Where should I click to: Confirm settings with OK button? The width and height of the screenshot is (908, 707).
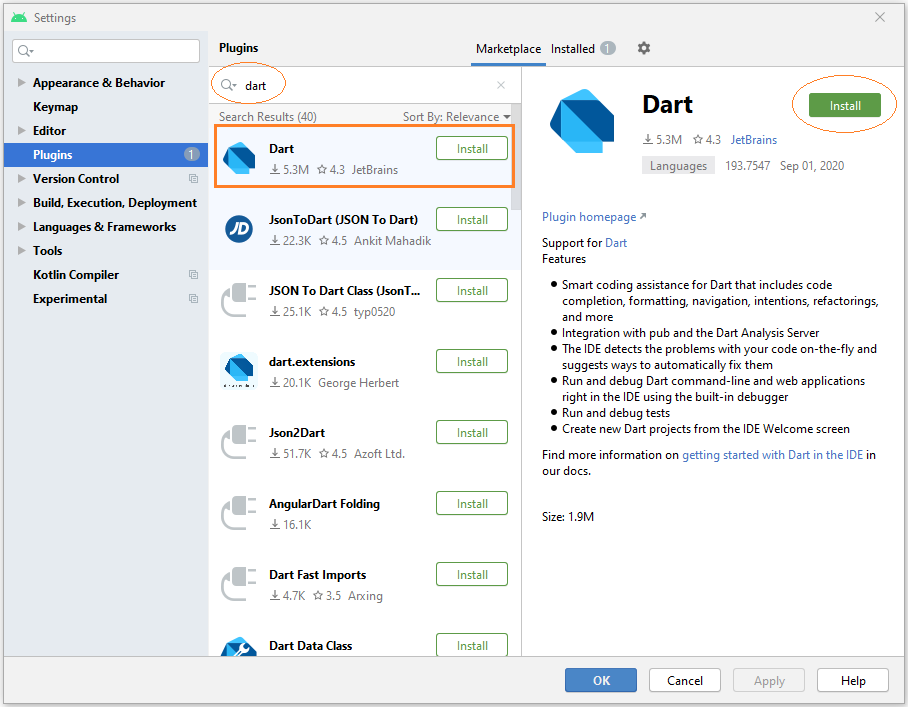click(601, 680)
